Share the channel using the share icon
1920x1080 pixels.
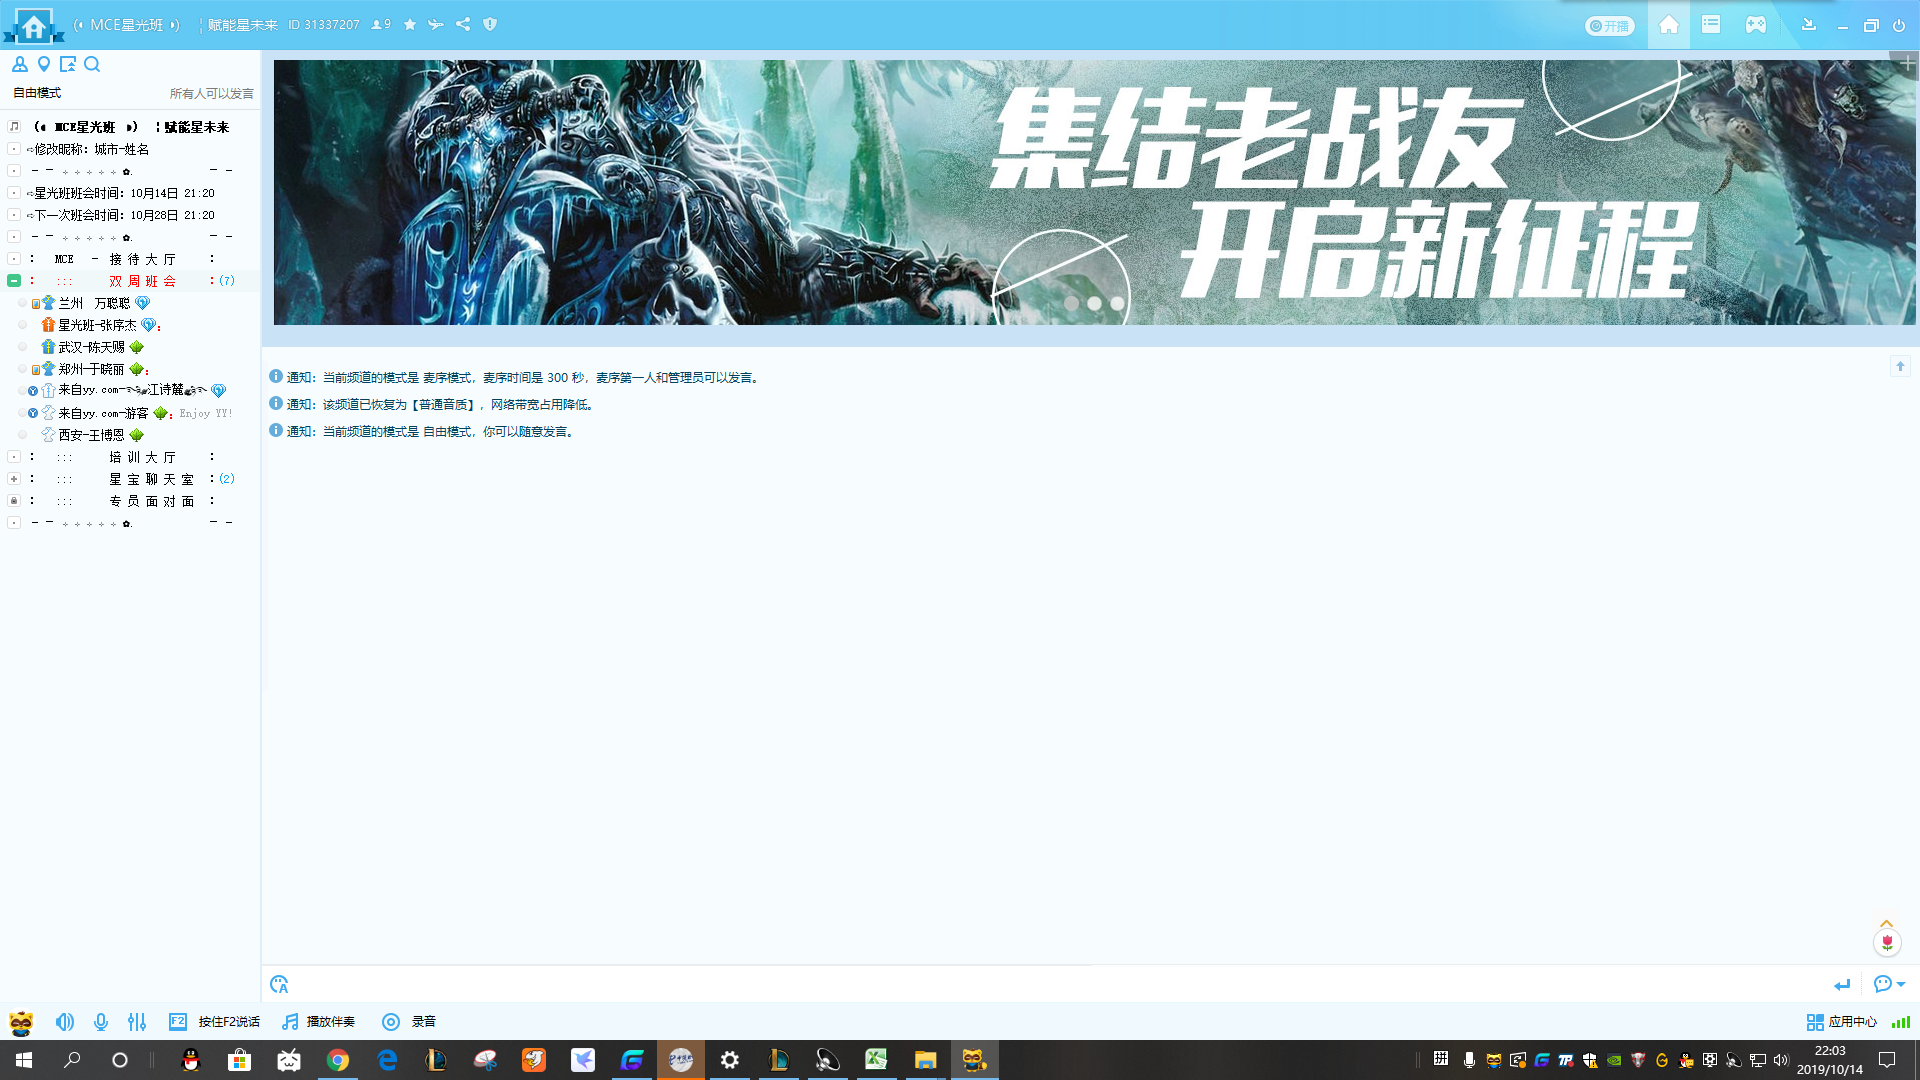(463, 24)
